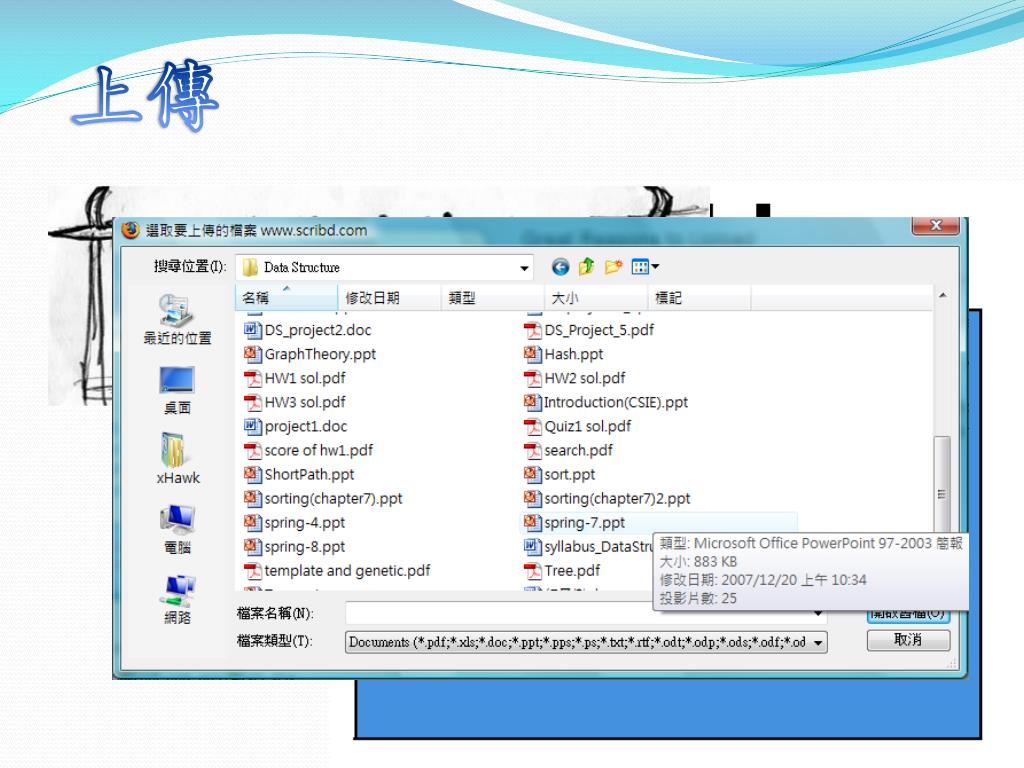Sort by Name (名稱) column header
Viewport: 1024px width, 768px height.
pos(286,298)
